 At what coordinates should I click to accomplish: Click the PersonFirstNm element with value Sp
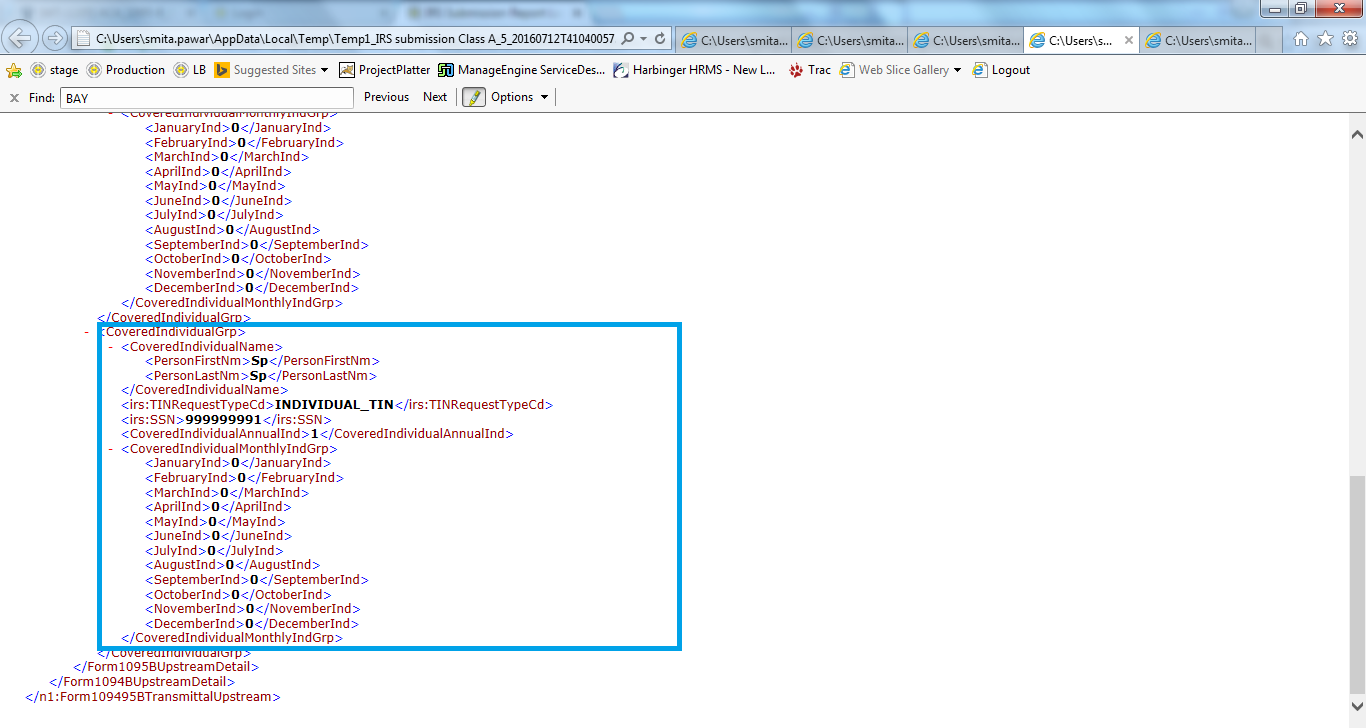[262, 361]
